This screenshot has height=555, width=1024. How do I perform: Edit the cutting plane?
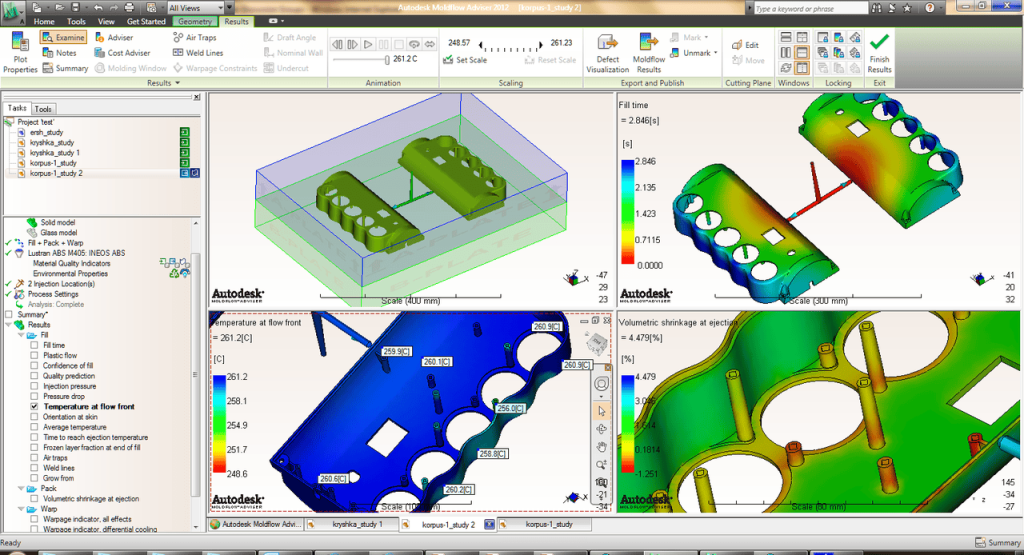(x=746, y=45)
